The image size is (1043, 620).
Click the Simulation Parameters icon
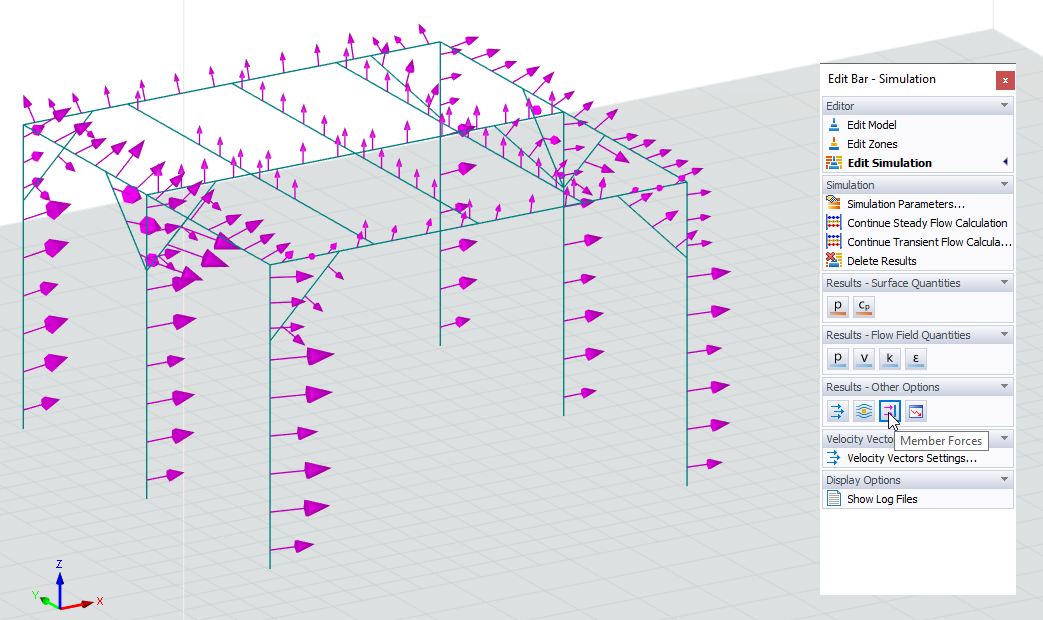(833, 203)
